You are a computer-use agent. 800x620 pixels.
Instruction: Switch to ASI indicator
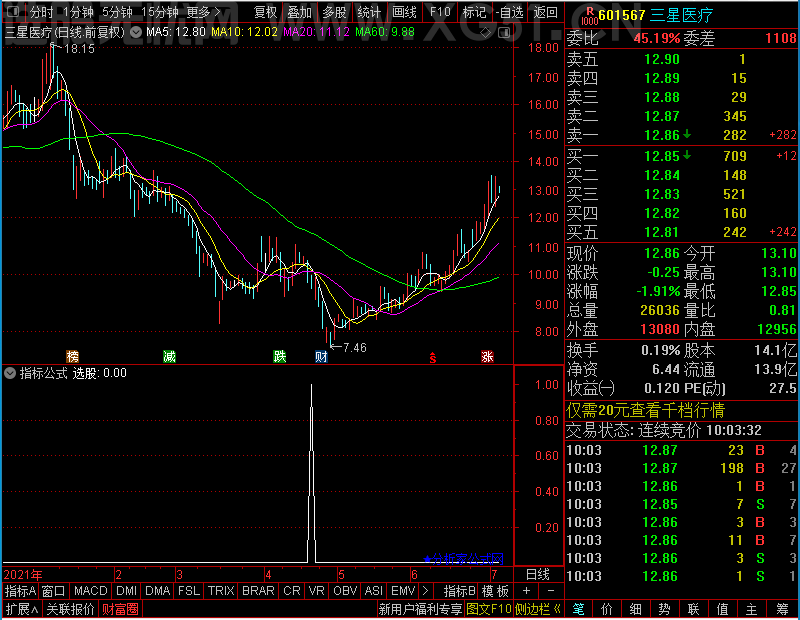click(373, 591)
